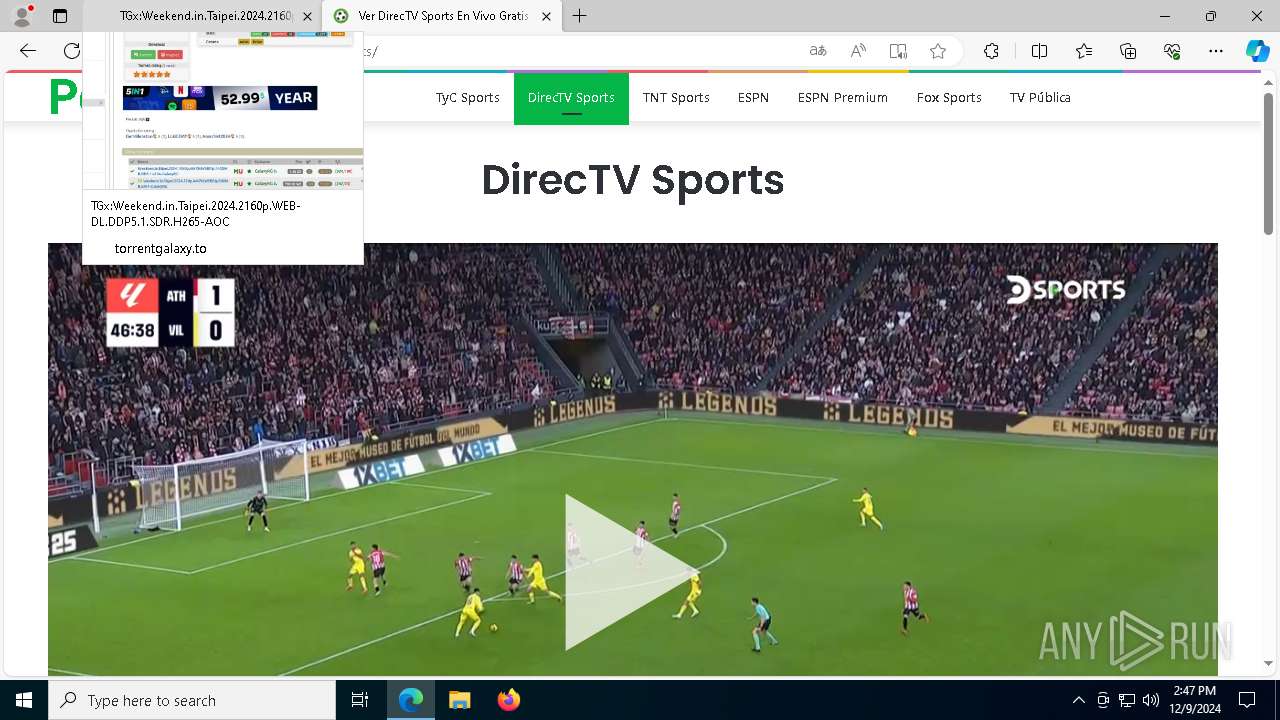Open the ESPN channel
1280x720 pixels.
point(753,98)
